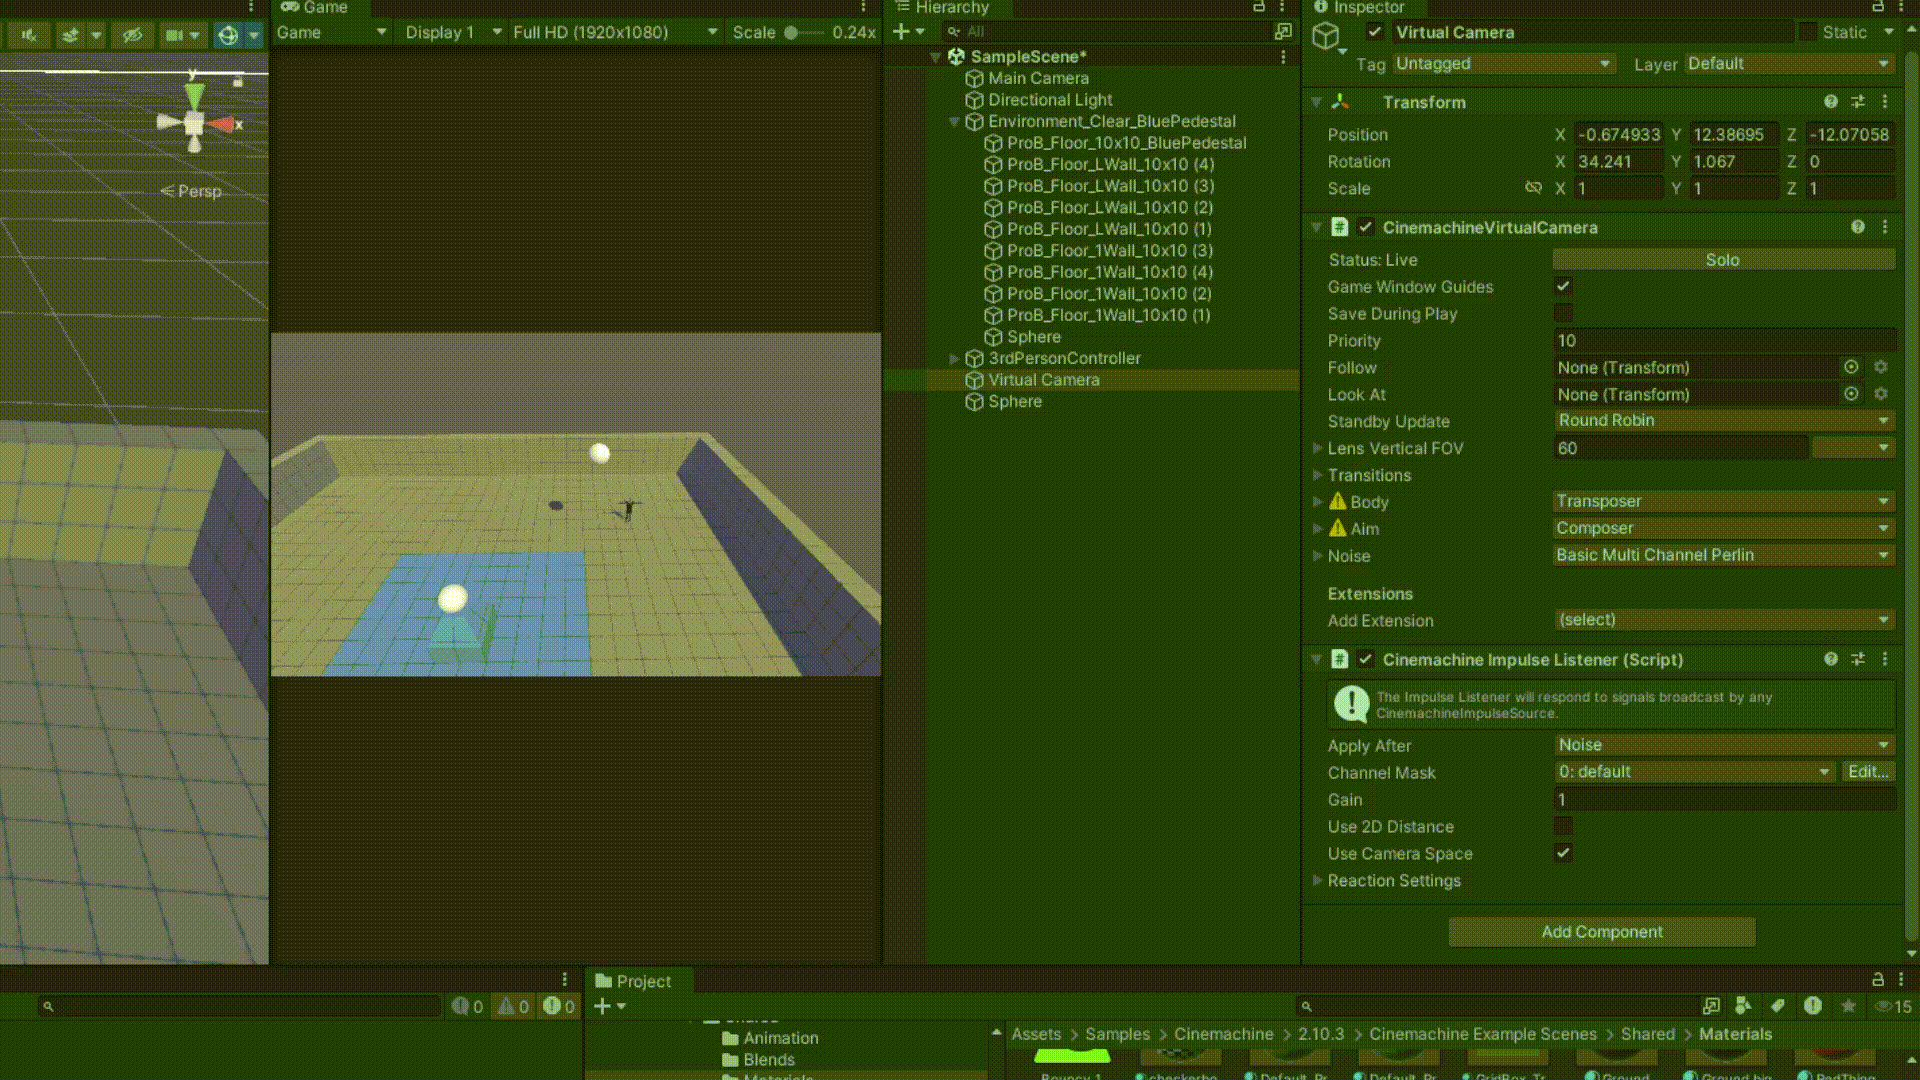1920x1080 pixels.
Task: Adjust the Game view Scale slider
Action: pyautogui.click(x=792, y=33)
